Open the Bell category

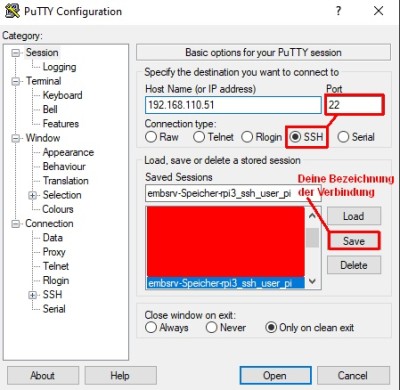click(50, 109)
